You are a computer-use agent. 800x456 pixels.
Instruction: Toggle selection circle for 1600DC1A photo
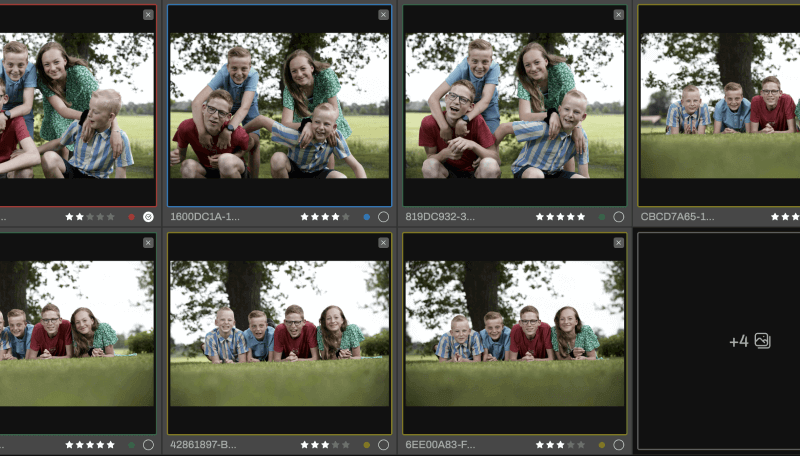click(x=383, y=216)
